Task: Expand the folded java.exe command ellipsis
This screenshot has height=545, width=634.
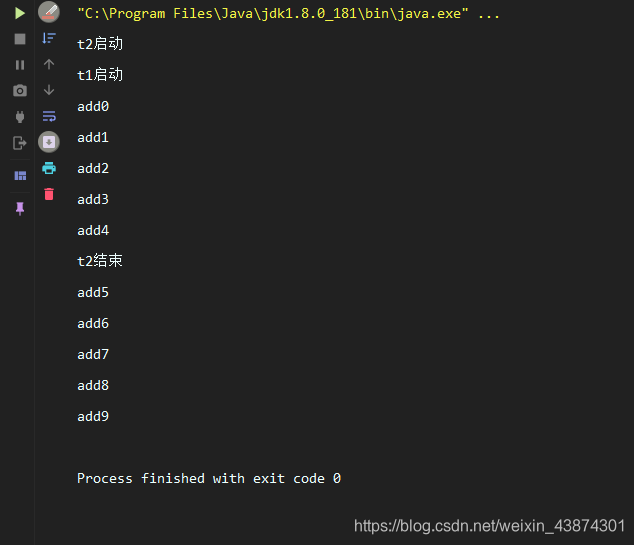Action: (488, 14)
